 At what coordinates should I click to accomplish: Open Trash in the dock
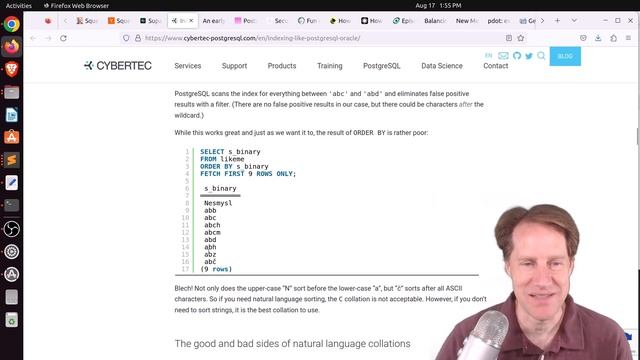pyautogui.click(x=11, y=320)
